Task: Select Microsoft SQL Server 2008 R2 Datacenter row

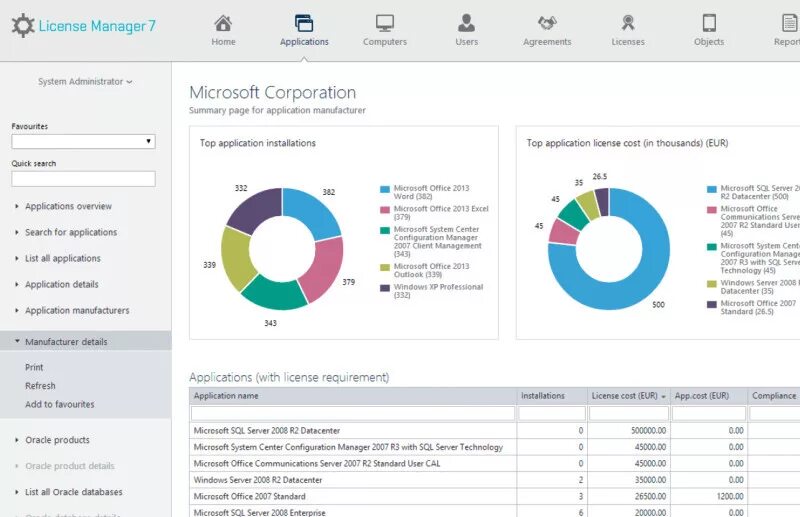Action: [494, 431]
